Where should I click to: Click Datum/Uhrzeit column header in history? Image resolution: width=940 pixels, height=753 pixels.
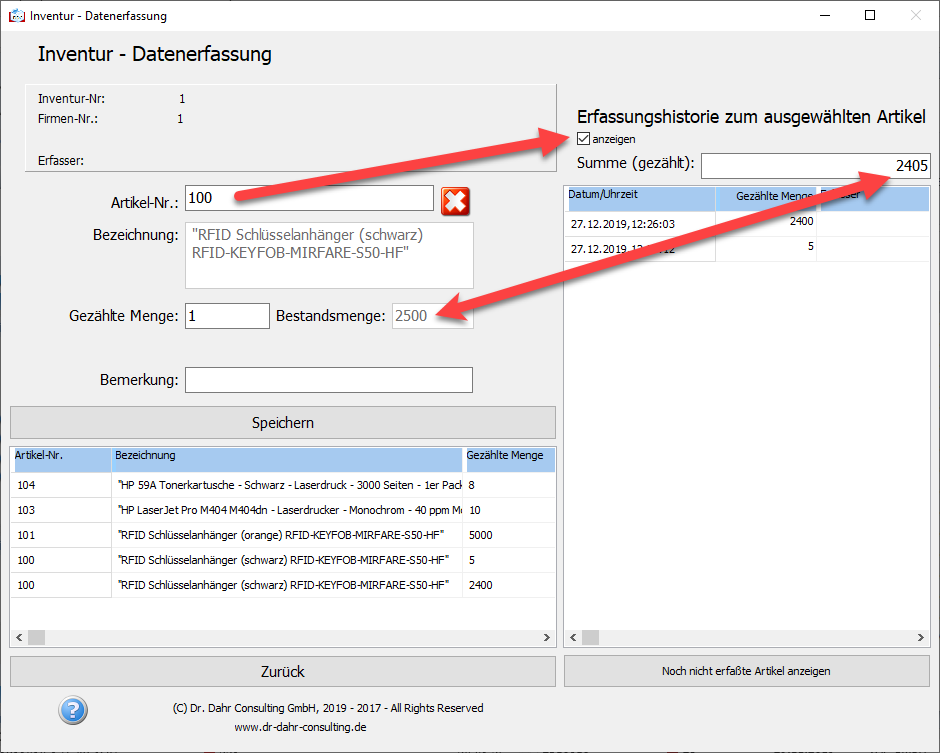pos(640,196)
